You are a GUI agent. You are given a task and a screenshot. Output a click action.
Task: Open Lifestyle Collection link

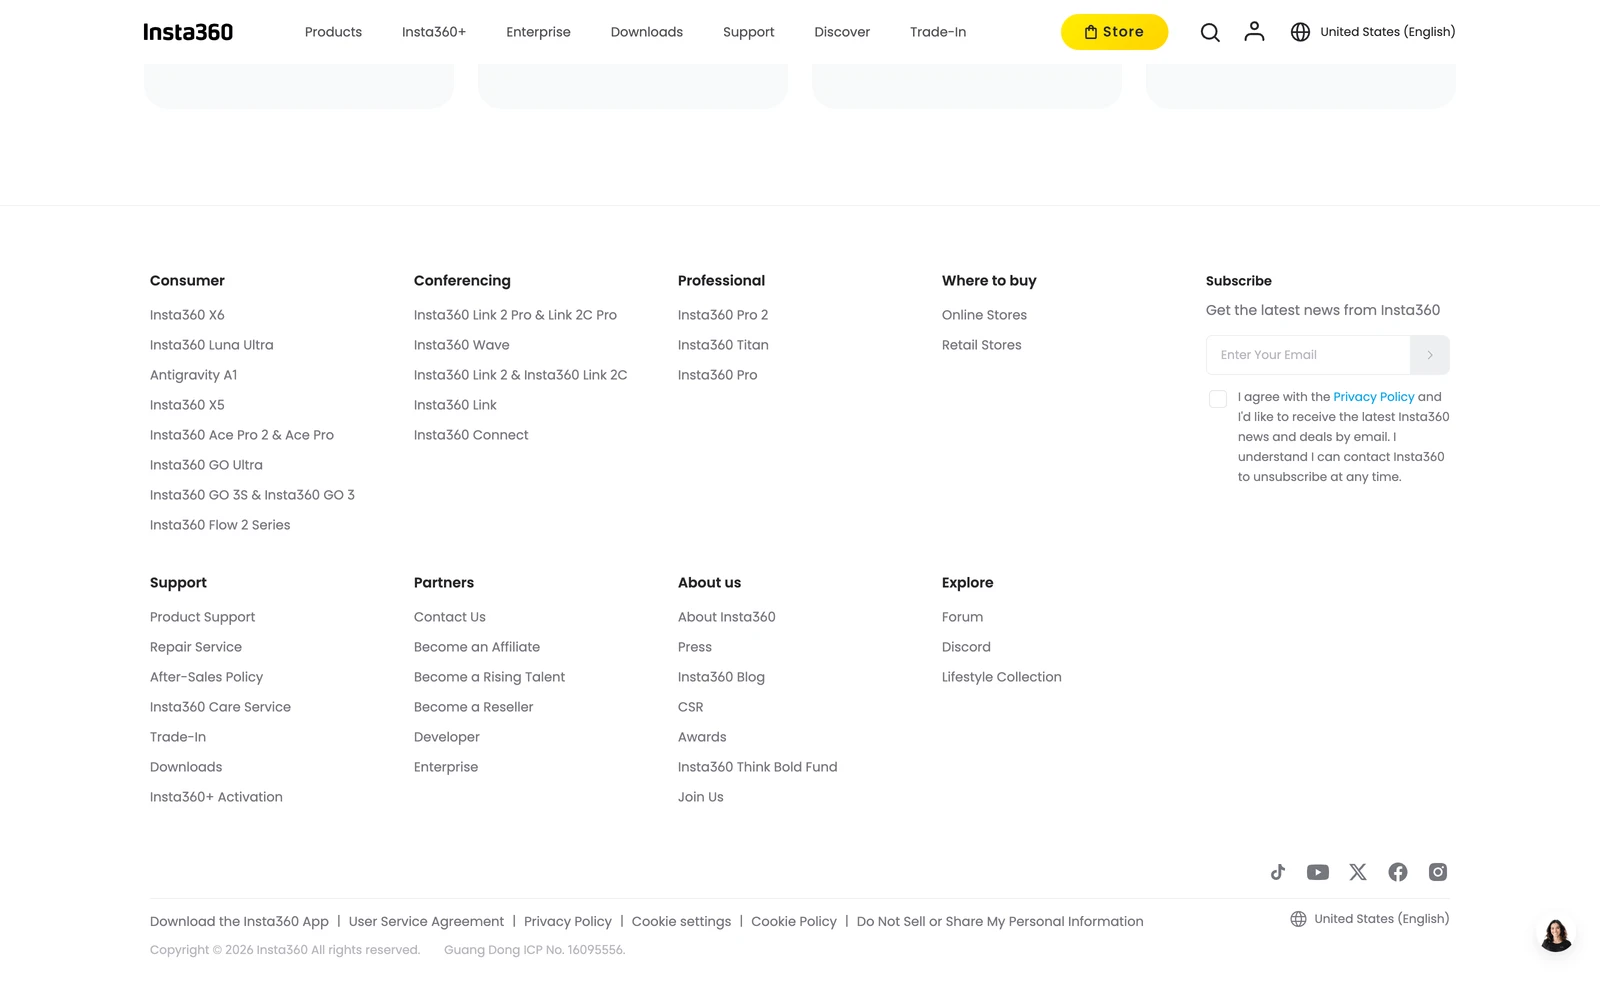[1002, 677]
